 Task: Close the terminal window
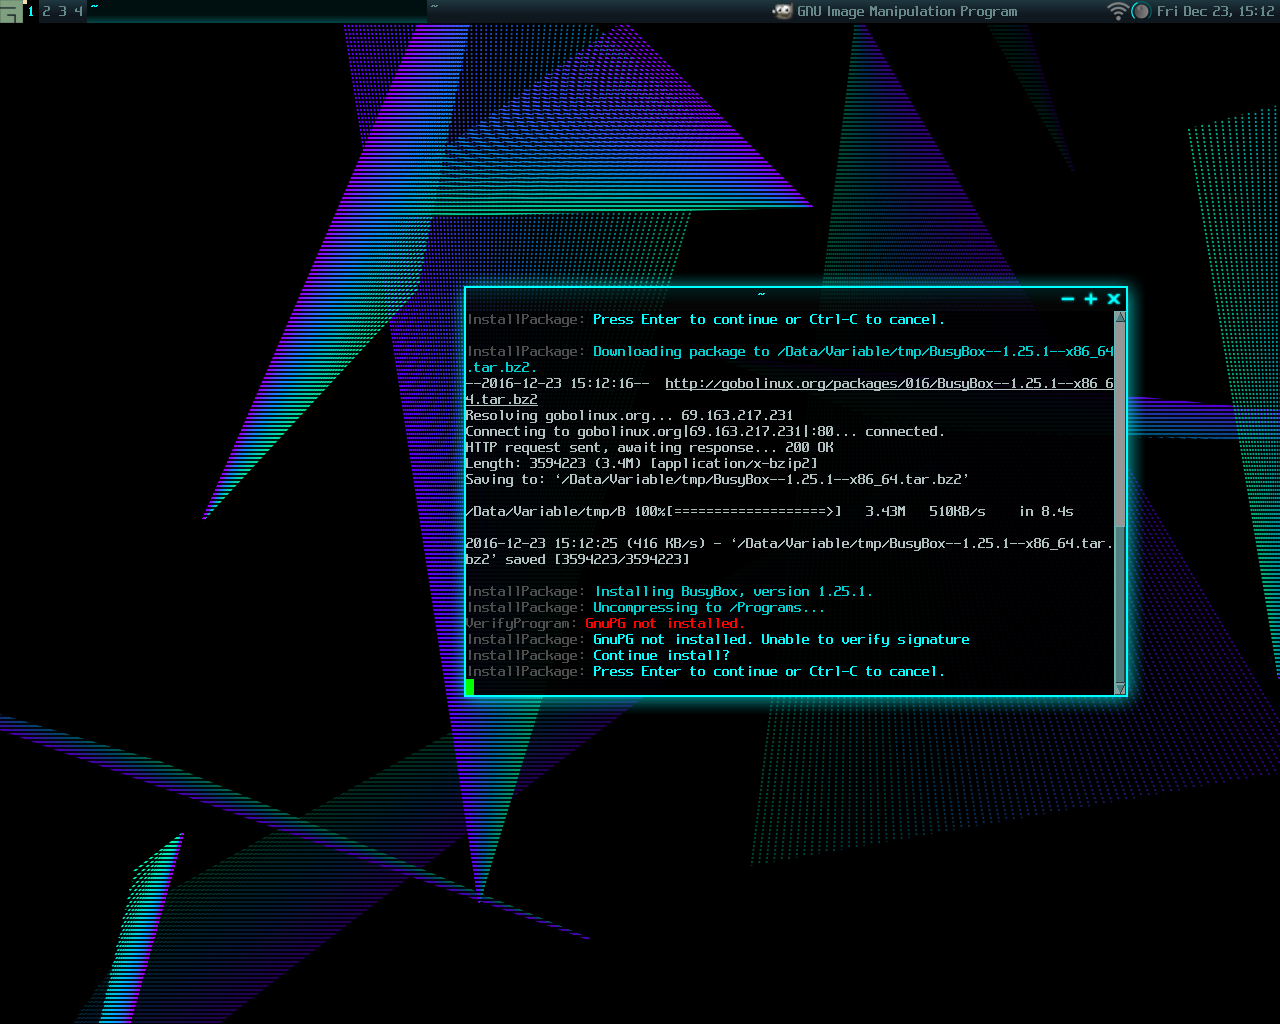pos(1114,299)
